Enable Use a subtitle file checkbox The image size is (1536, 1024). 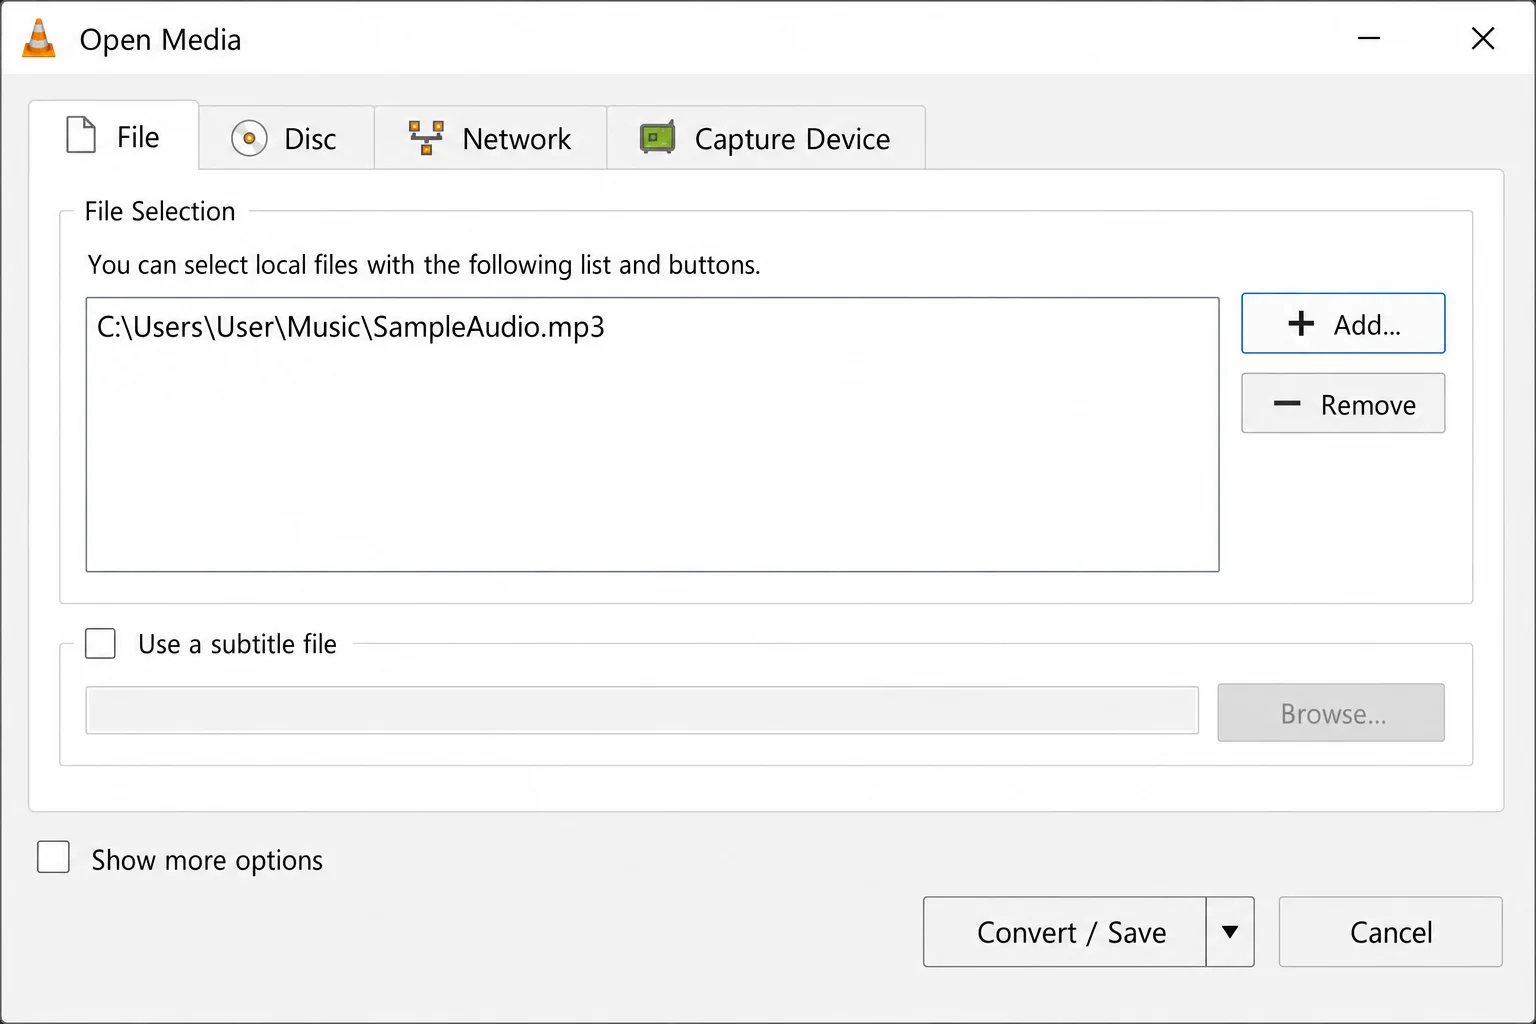pyautogui.click(x=100, y=643)
